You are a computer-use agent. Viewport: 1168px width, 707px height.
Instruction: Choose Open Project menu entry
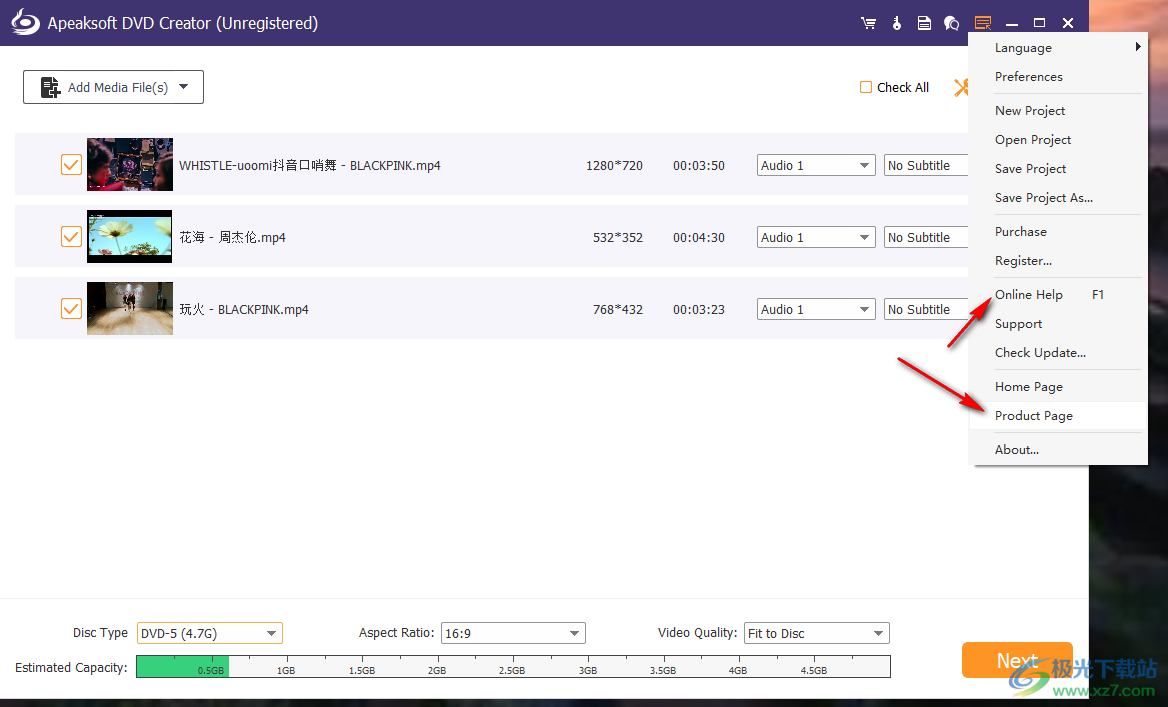[1058, 139]
